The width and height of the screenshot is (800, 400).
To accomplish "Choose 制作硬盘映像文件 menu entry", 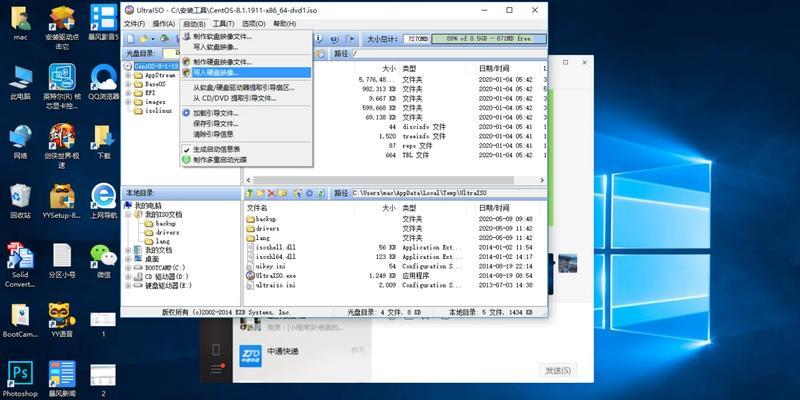I will 246,62.
